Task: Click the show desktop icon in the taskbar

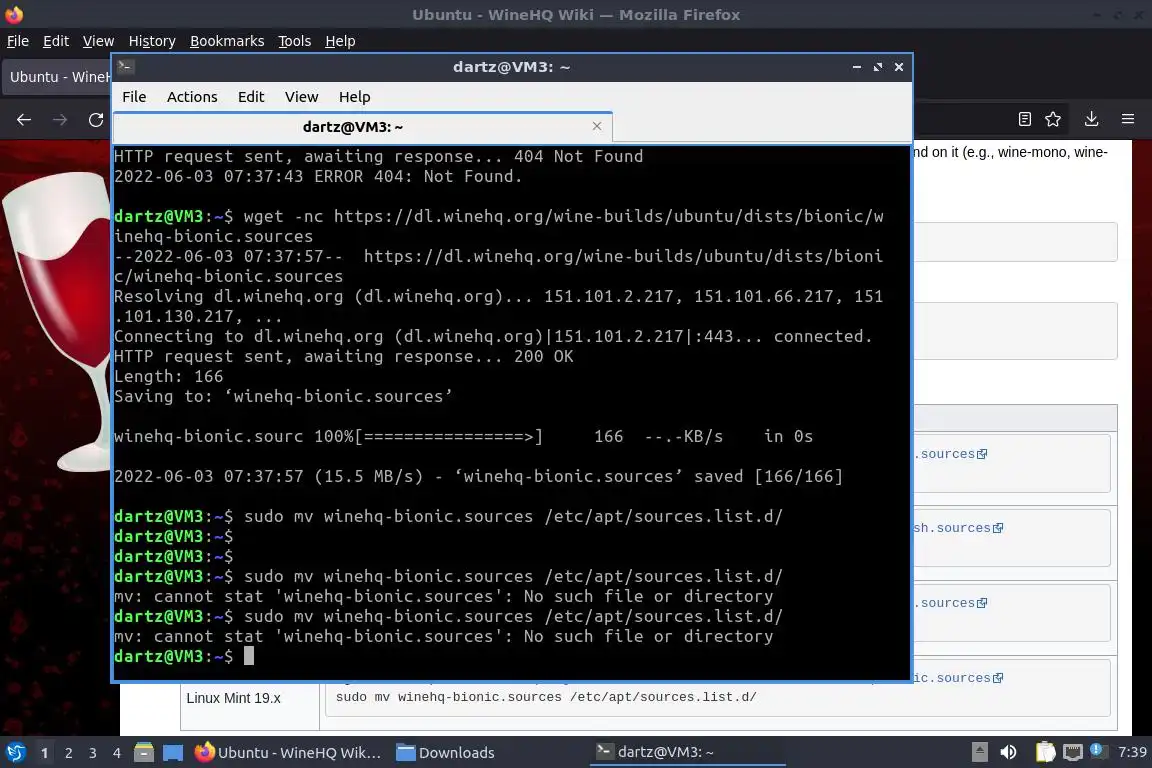Action: click(x=173, y=753)
